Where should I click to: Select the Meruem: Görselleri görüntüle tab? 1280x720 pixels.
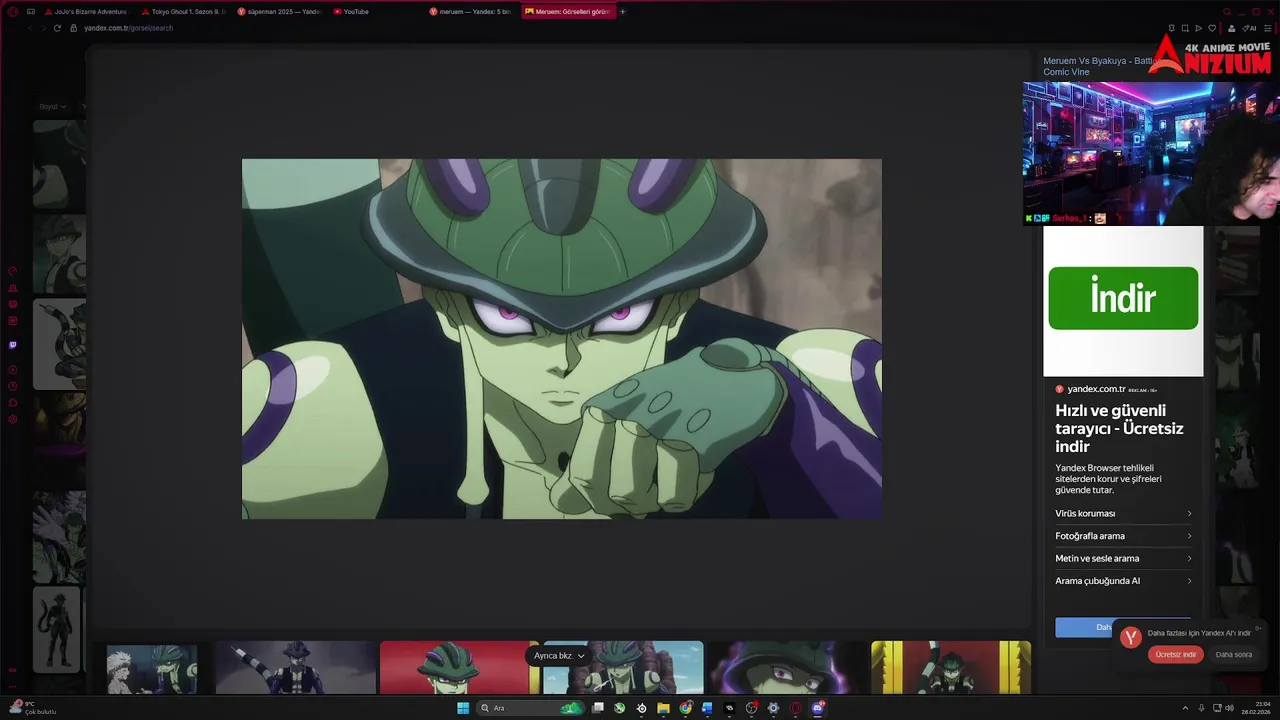click(567, 12)
